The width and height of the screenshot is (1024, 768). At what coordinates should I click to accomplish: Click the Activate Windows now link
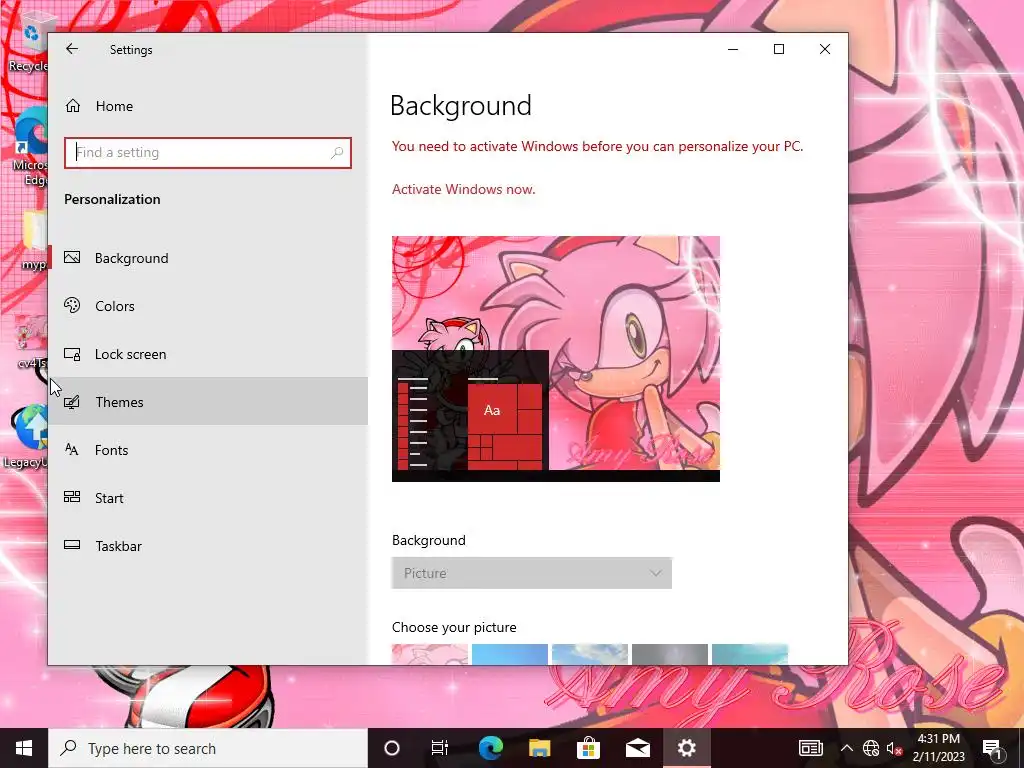tap(463, 189)
